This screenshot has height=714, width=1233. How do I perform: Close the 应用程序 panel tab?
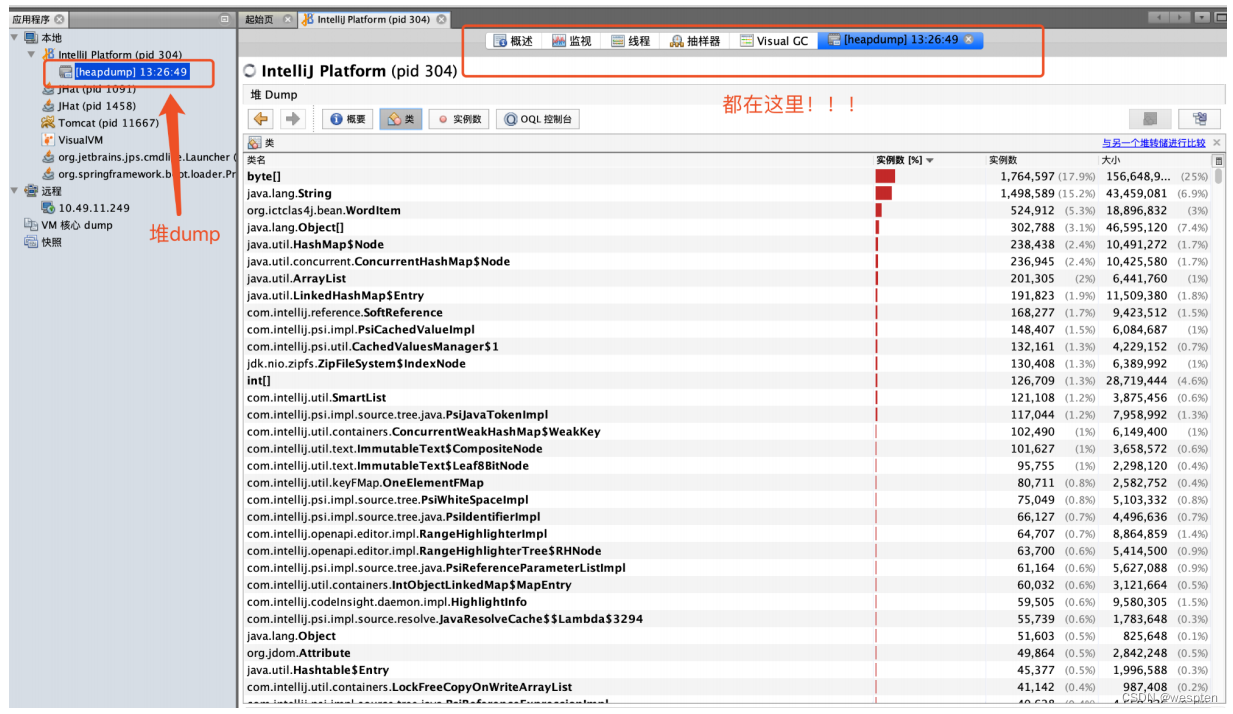[60, 19]
